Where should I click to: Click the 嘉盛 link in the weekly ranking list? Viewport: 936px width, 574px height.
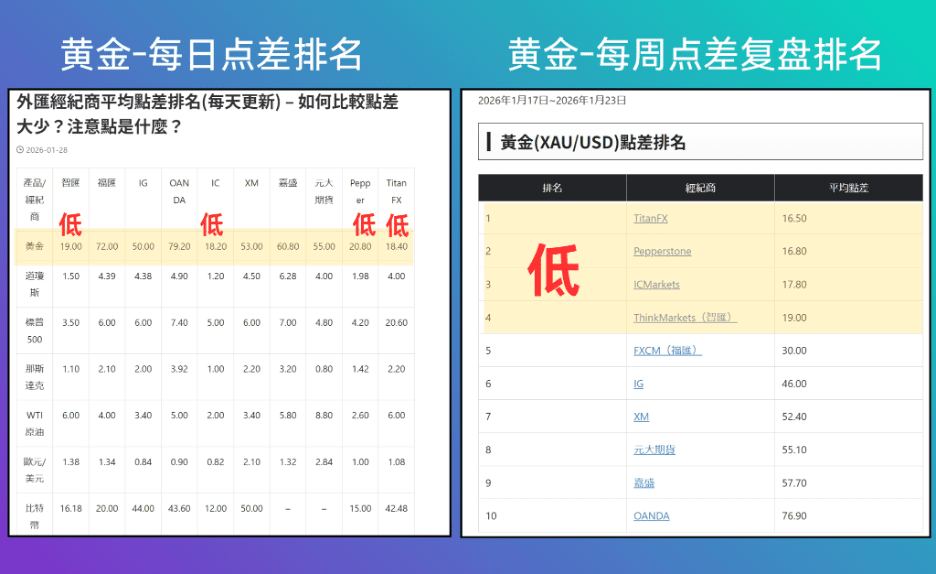(644, 482)
